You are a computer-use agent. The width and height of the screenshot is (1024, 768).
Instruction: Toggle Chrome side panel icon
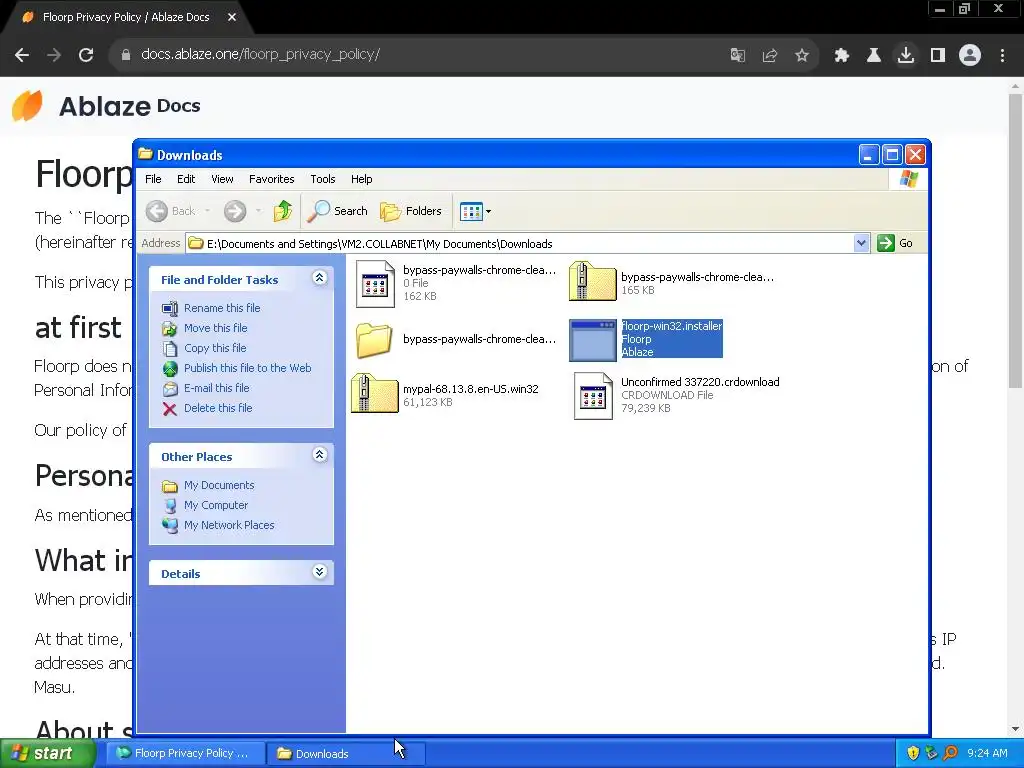[x=938, y=55]
